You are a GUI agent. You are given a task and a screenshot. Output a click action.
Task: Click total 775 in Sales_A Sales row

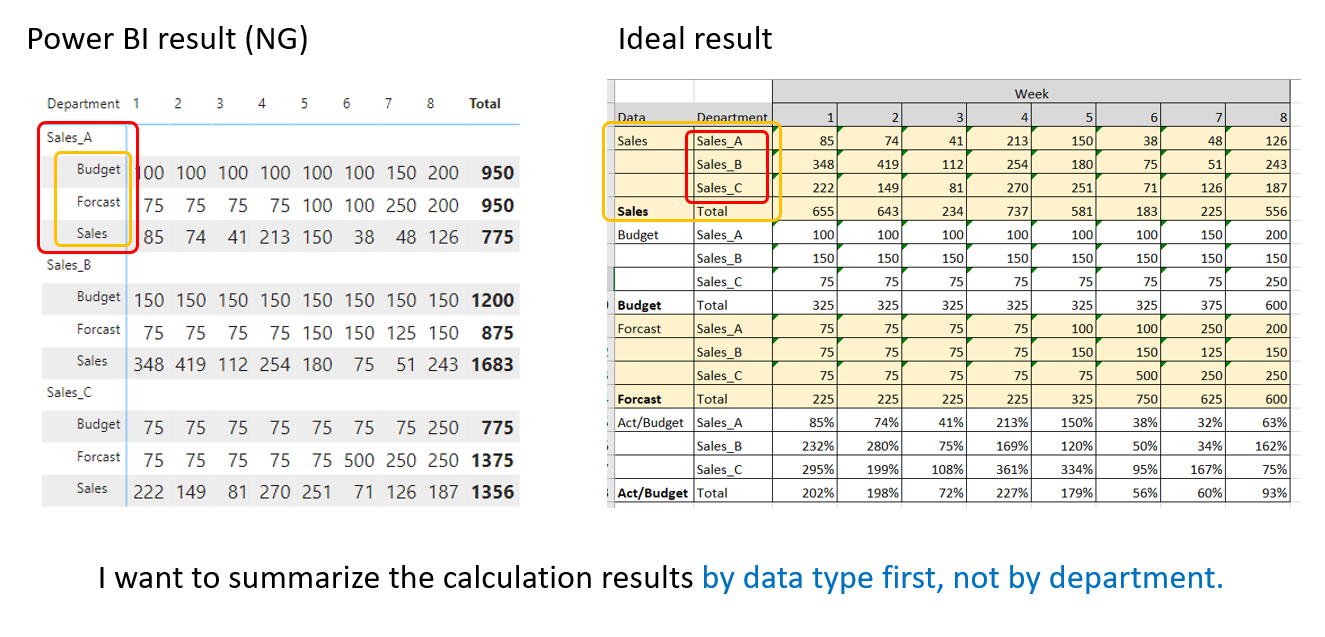coord(497,238)
